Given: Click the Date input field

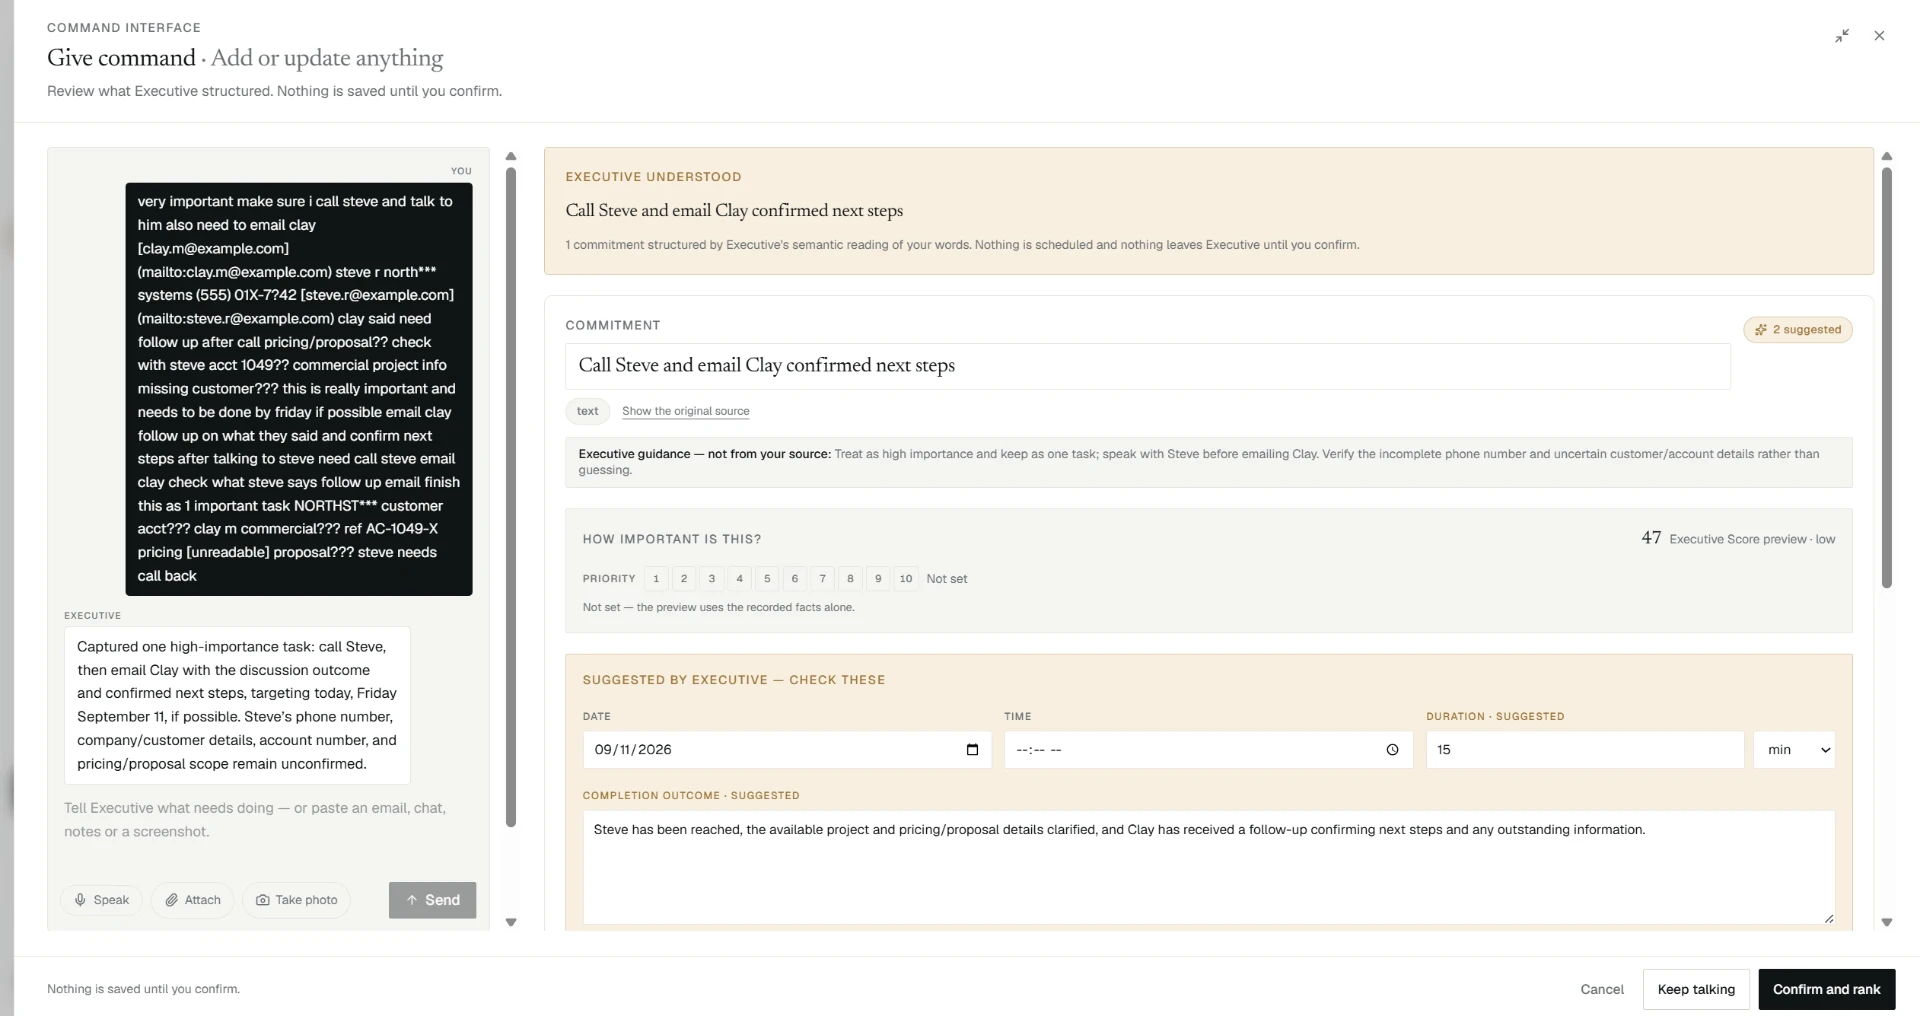Looking at the screenshot, I should (x=787, y=750).
